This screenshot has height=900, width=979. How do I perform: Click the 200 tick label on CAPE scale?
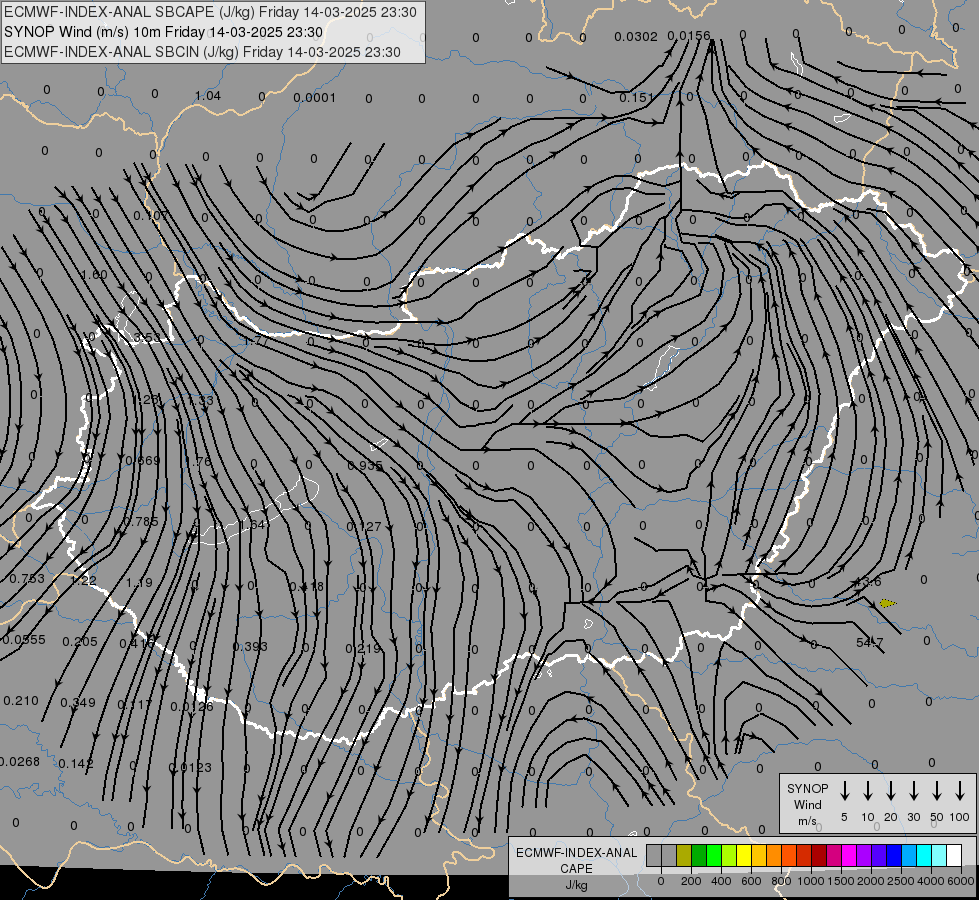point(691,881)
